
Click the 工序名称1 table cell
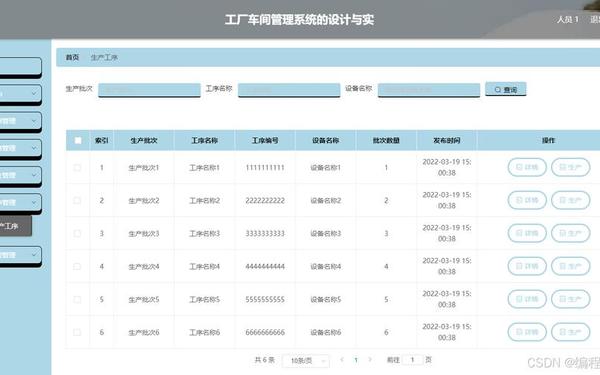tap(204, 168)
